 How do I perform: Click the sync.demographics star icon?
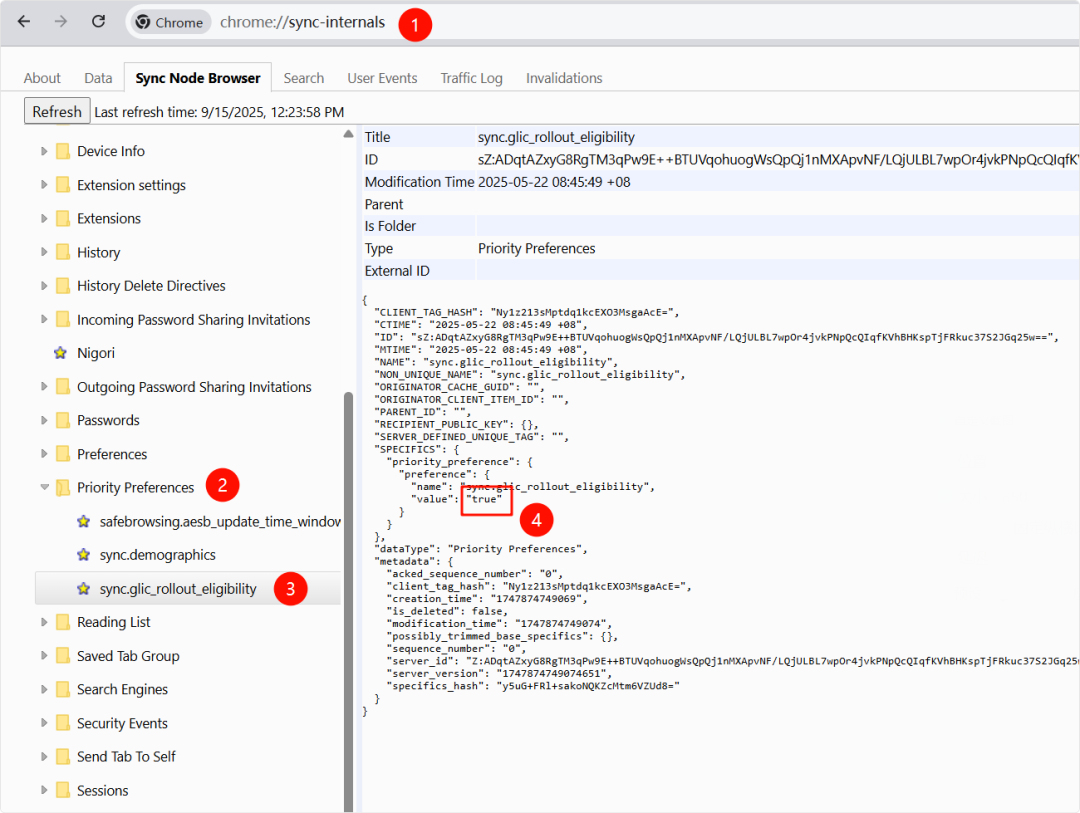pos(83,555)
